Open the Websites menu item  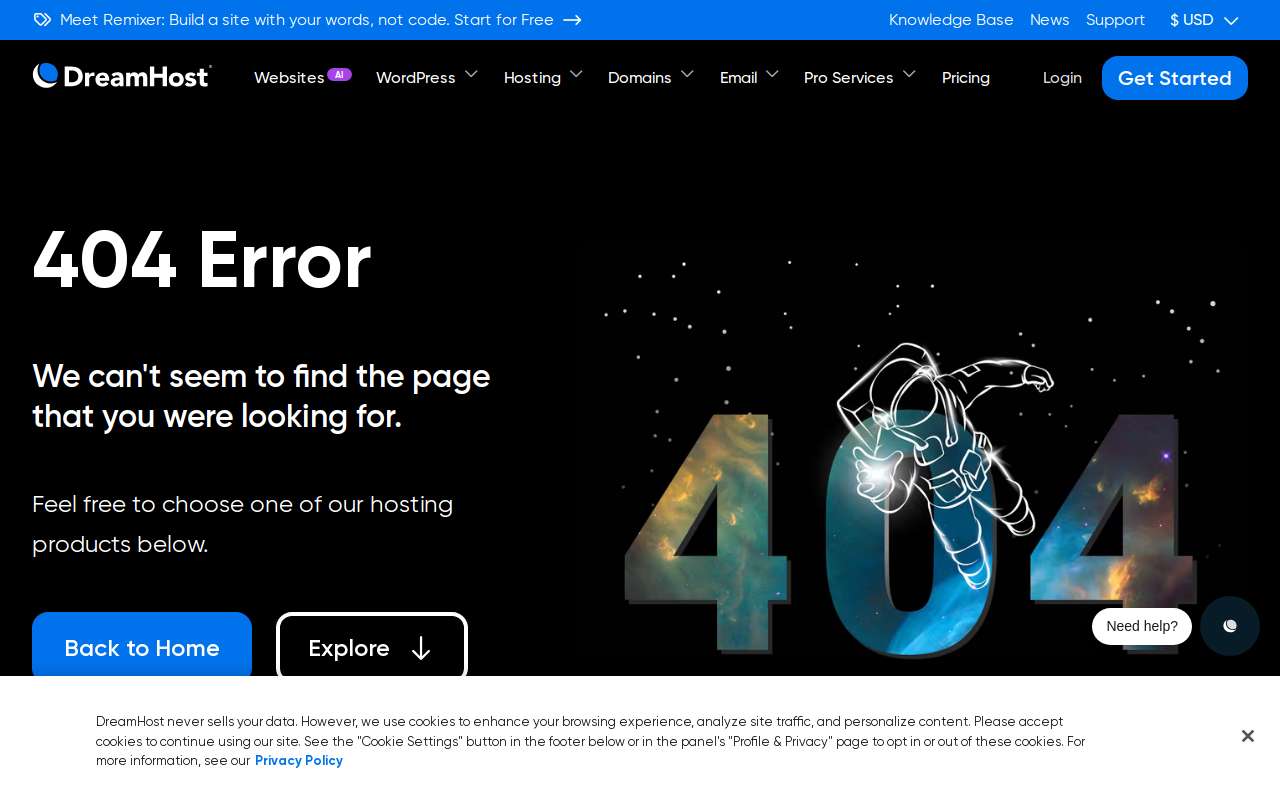click(x=289, y=78)
